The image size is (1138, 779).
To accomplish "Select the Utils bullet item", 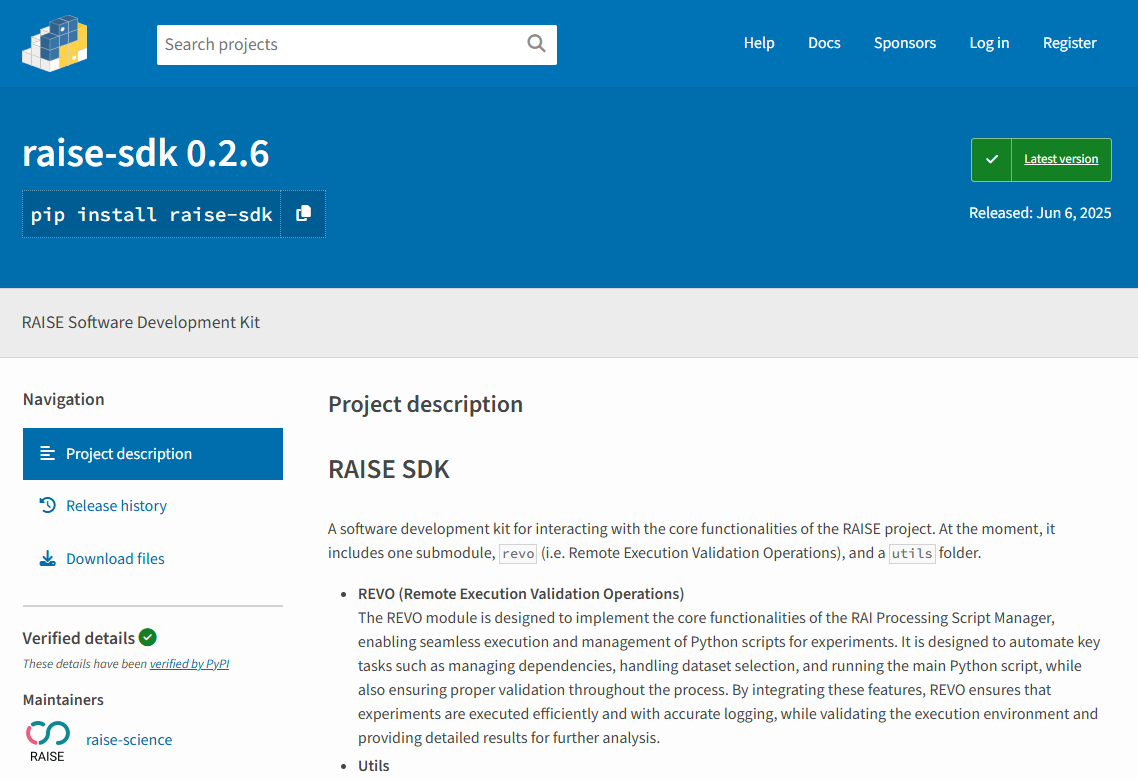I will coord(373,766).
